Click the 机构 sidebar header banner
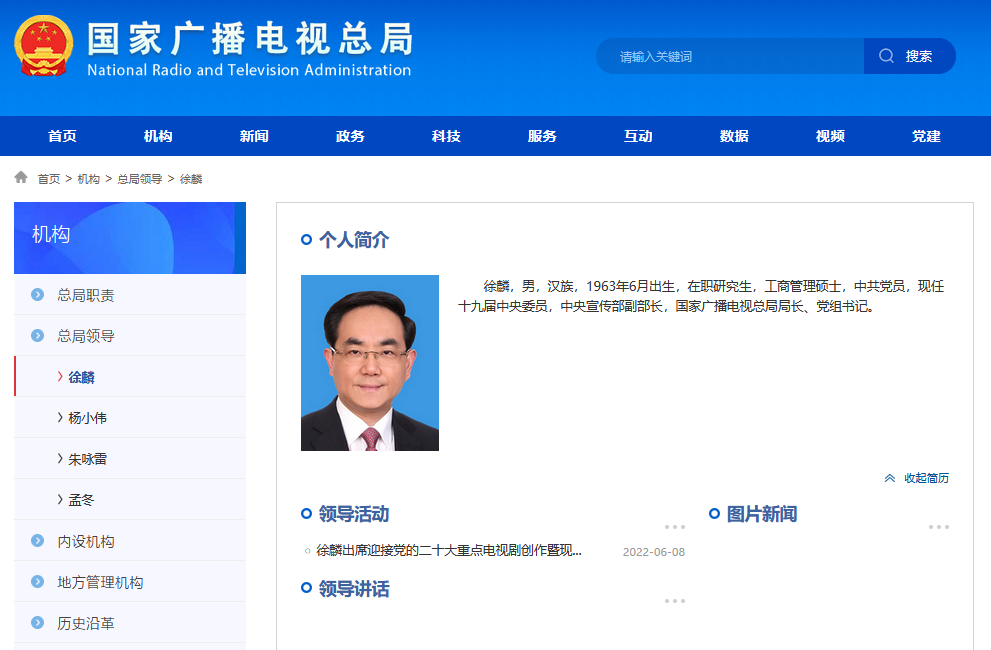Image resolution: width=991 pixels, height=650 pixels. 130,238
